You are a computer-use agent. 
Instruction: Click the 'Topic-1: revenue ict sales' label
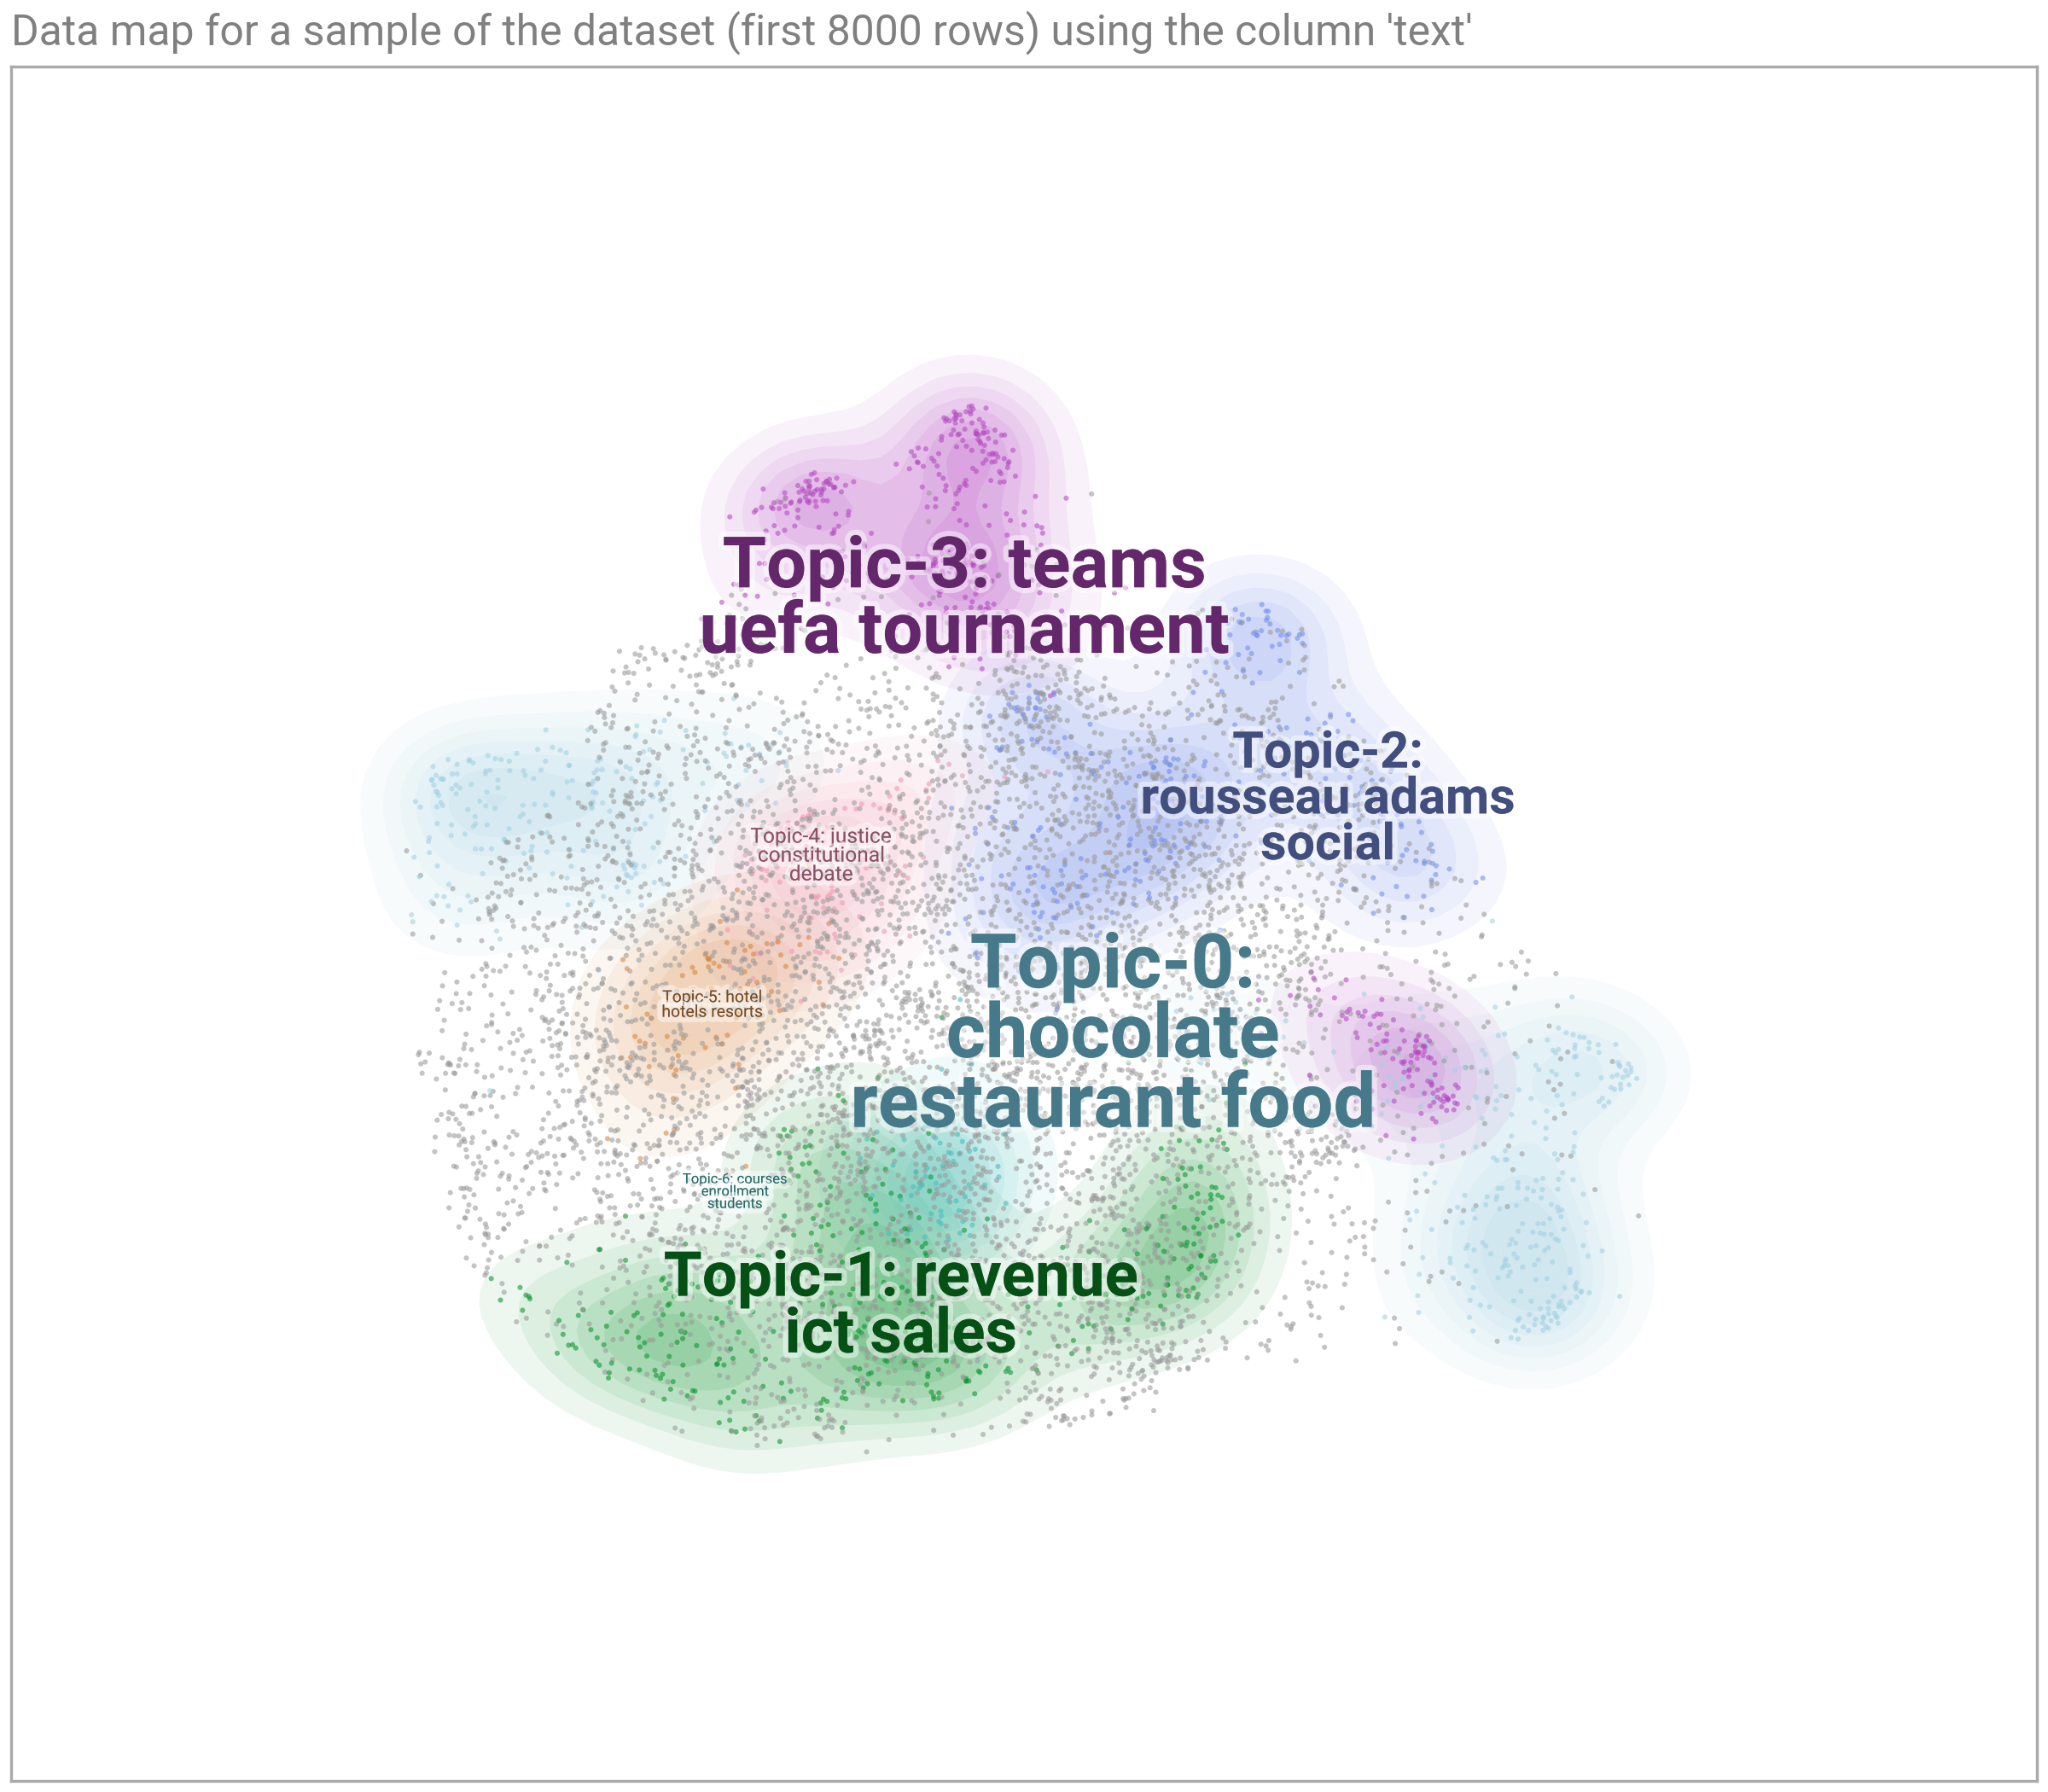click(901, 1304)
